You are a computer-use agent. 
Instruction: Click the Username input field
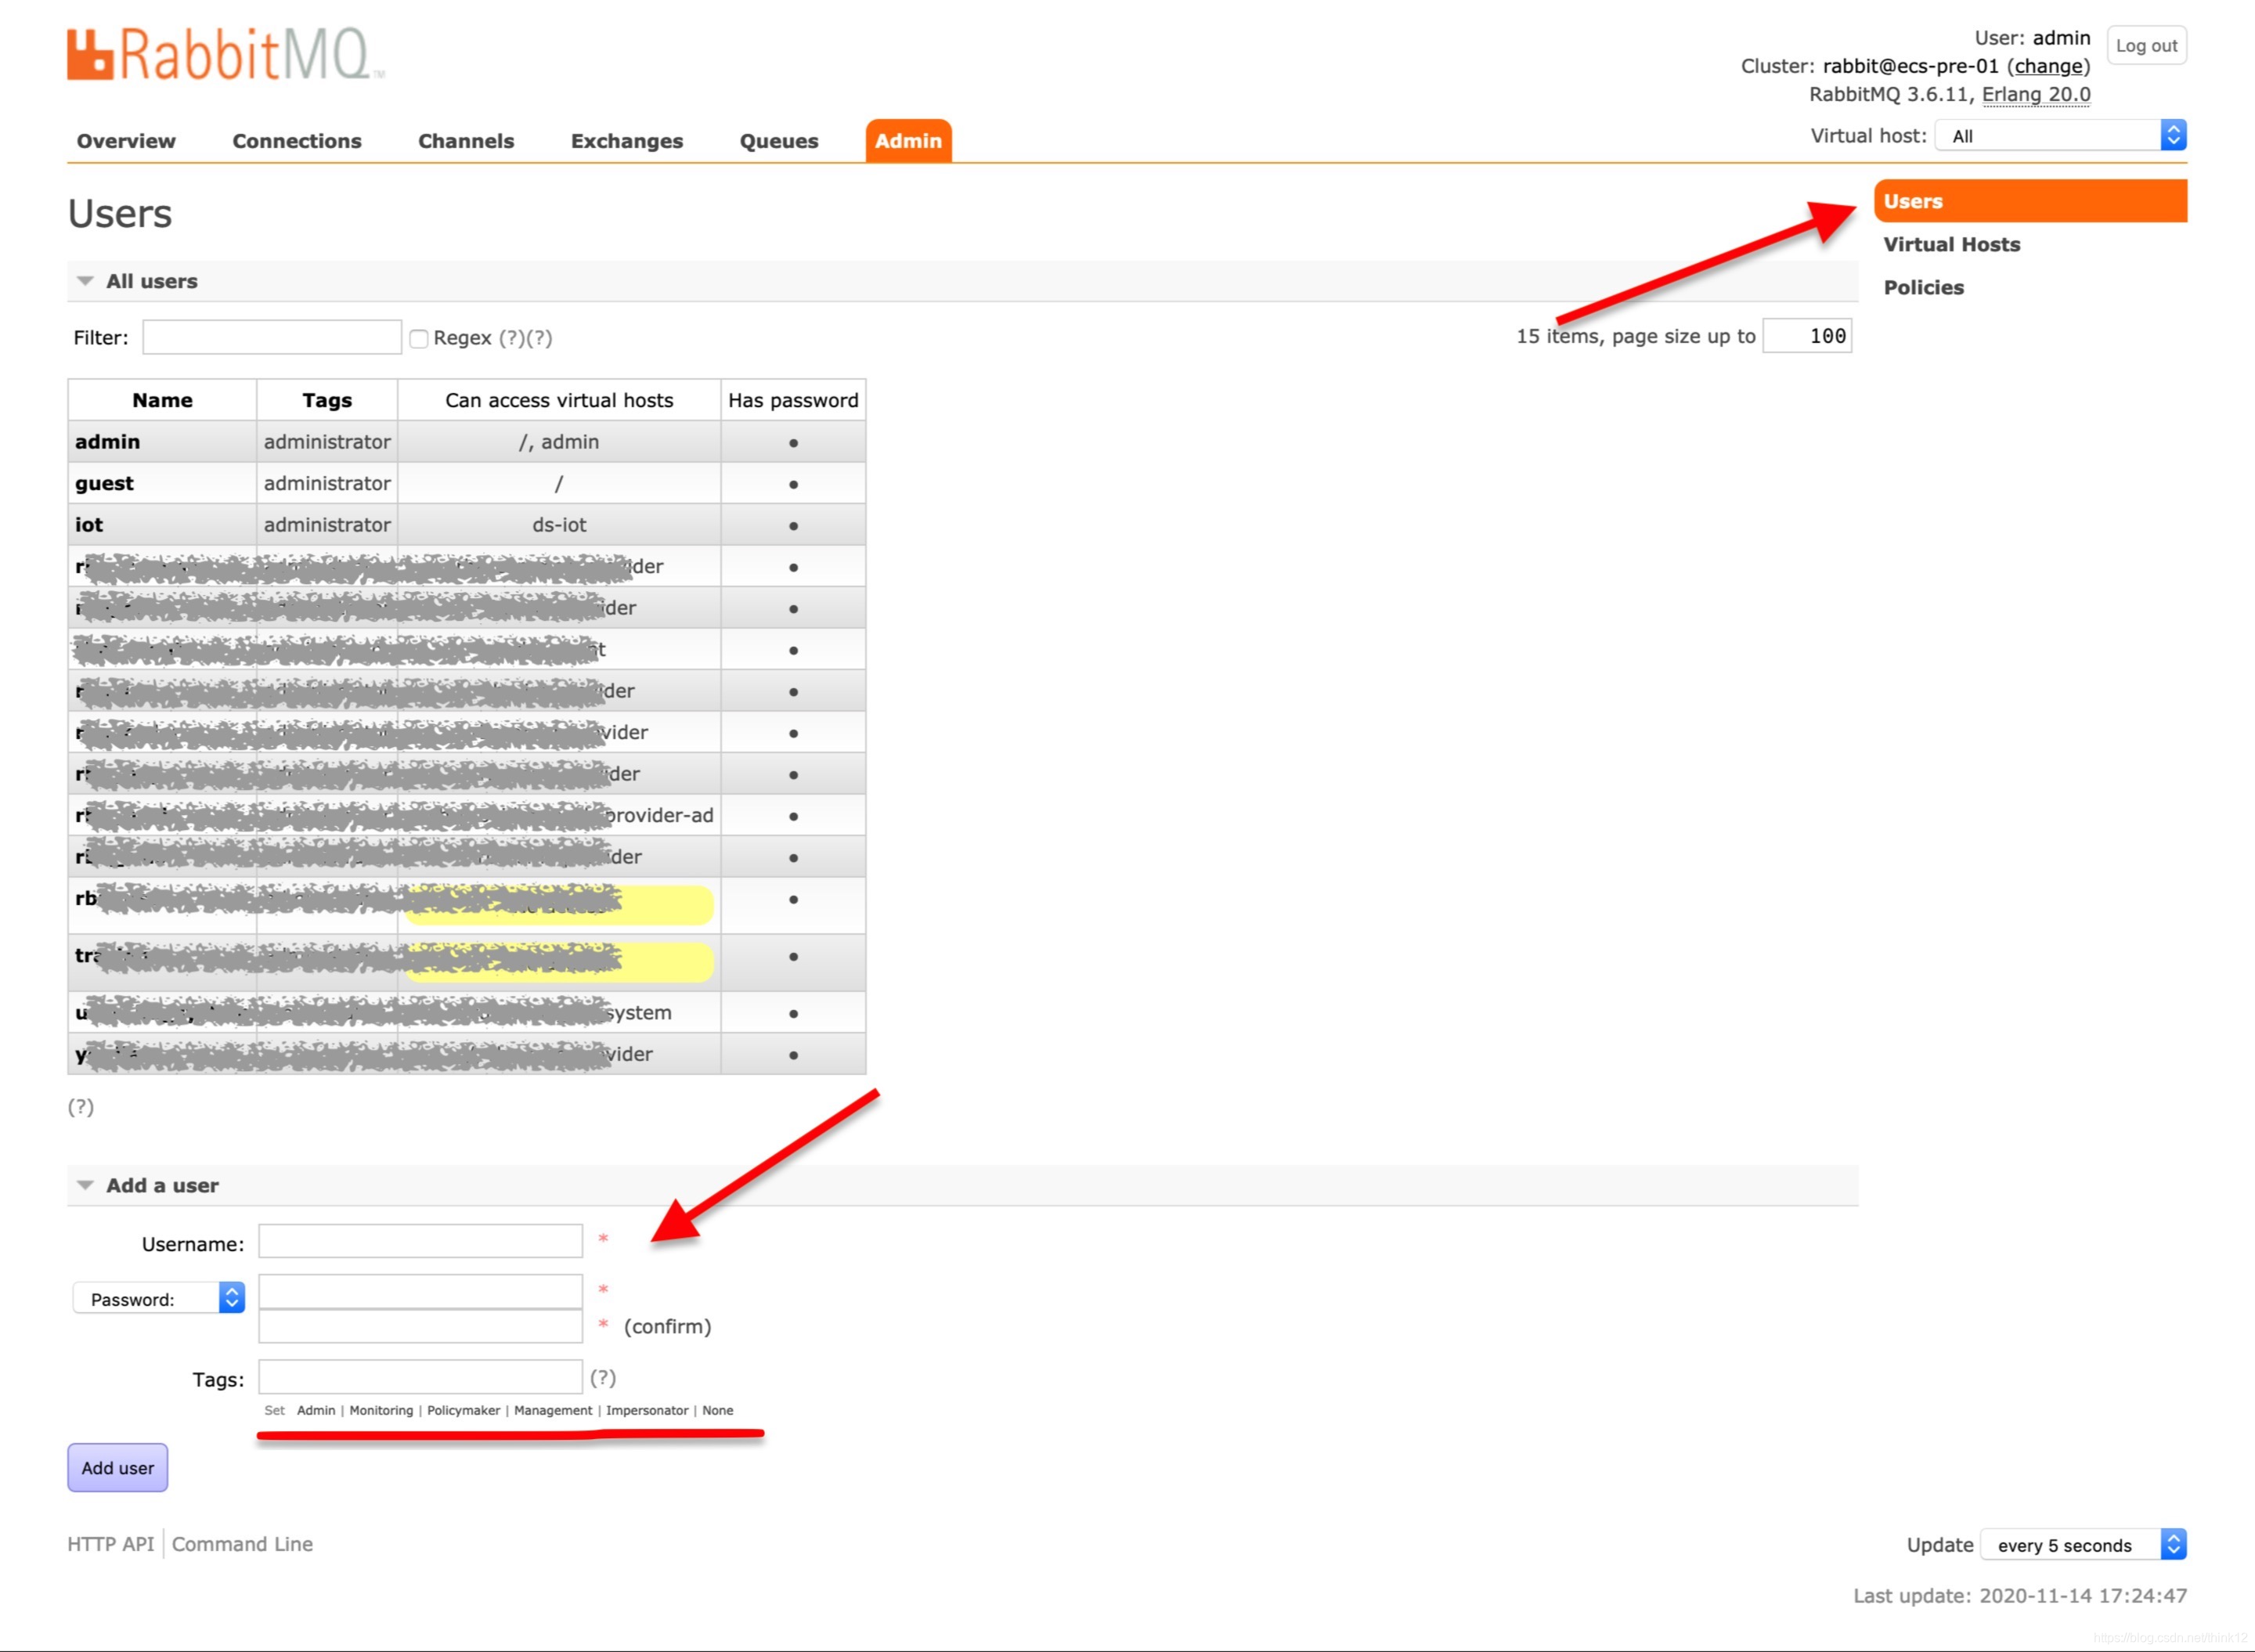click(x=420, y=1241)
